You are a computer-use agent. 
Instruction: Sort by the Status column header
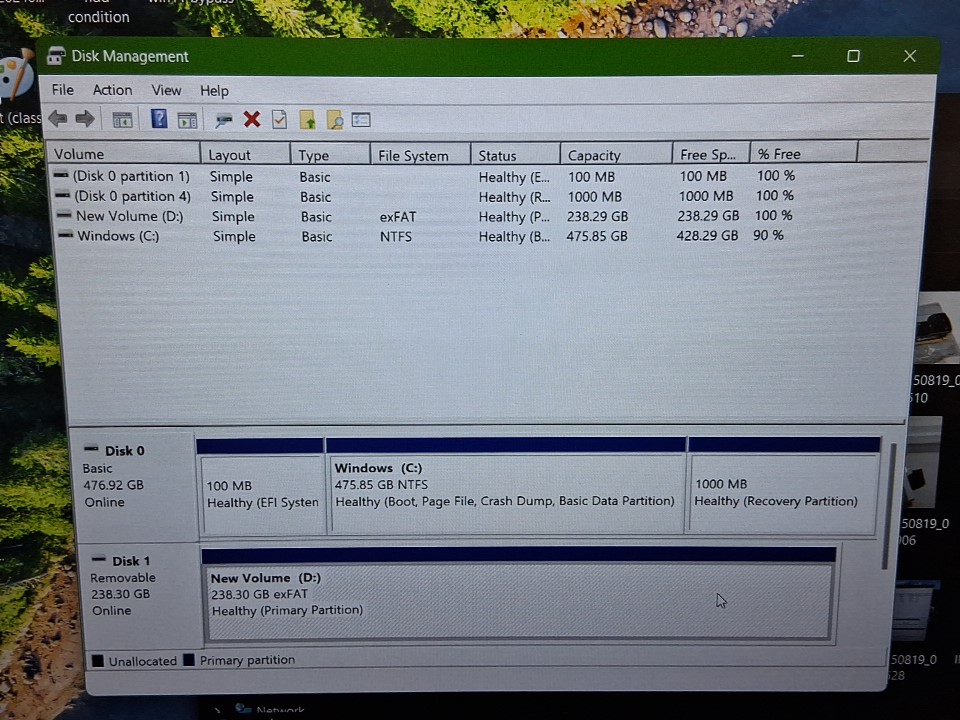(515, 155)
